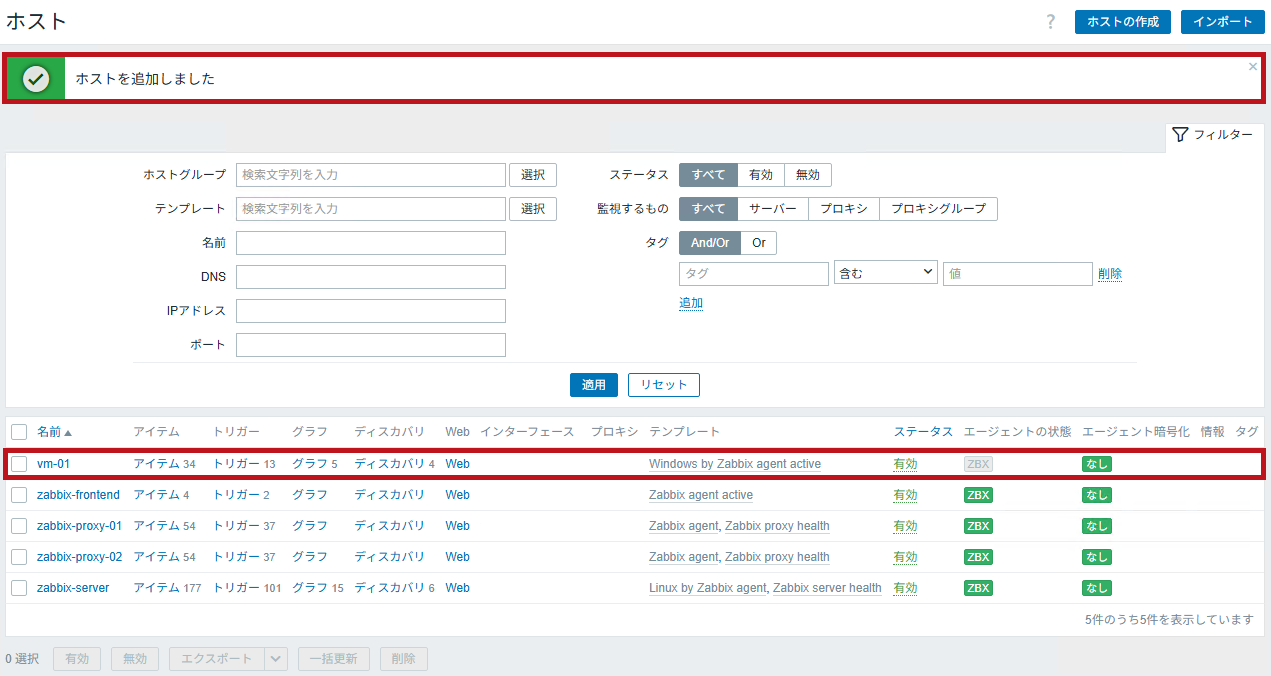Click the タグ name input field

(x=754, y=274)
